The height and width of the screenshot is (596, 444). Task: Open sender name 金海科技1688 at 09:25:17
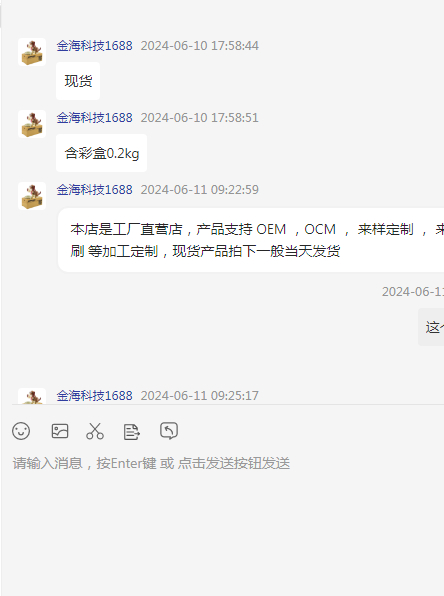(94, 396)
